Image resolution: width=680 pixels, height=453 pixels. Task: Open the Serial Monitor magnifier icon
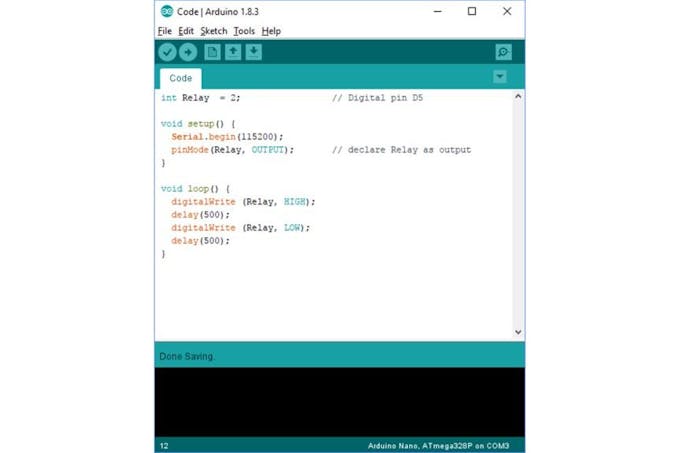[x=503, y=52]
